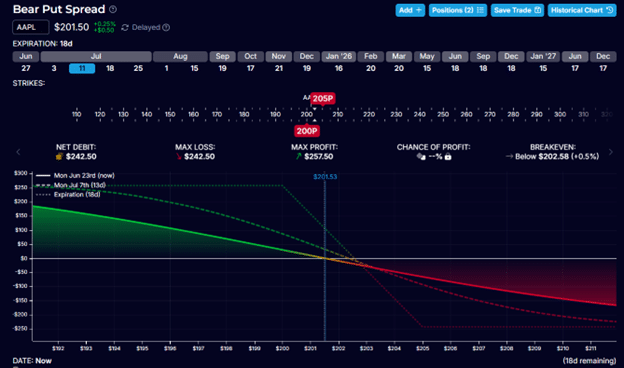Select the Jan '26 month header
This screenshot has height=368, width=624.
point(339,56)
